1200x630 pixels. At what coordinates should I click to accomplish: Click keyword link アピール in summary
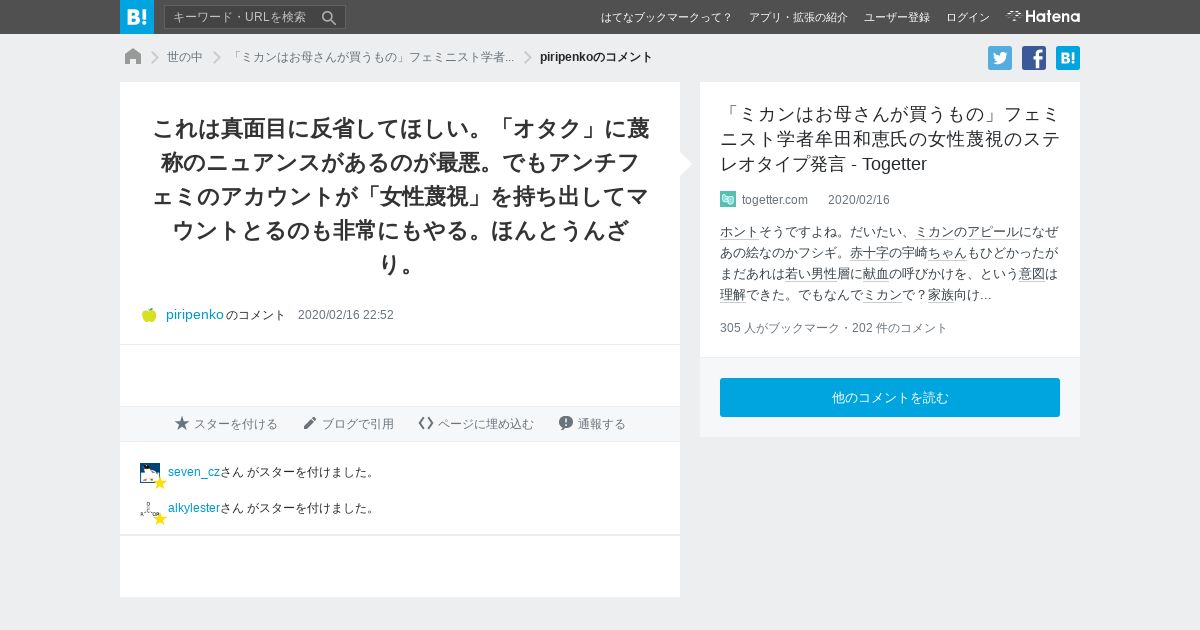coord(993,232)
